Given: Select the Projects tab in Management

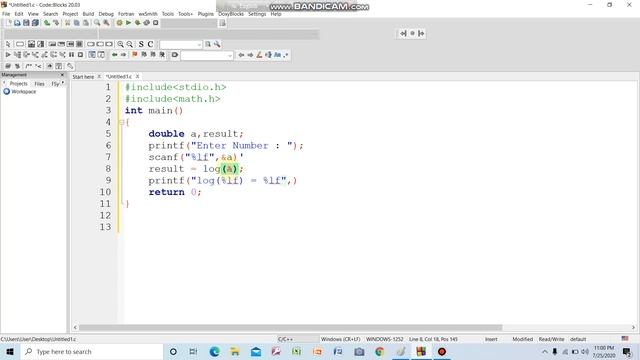Looking at the screenshot, I should (18, 84).
